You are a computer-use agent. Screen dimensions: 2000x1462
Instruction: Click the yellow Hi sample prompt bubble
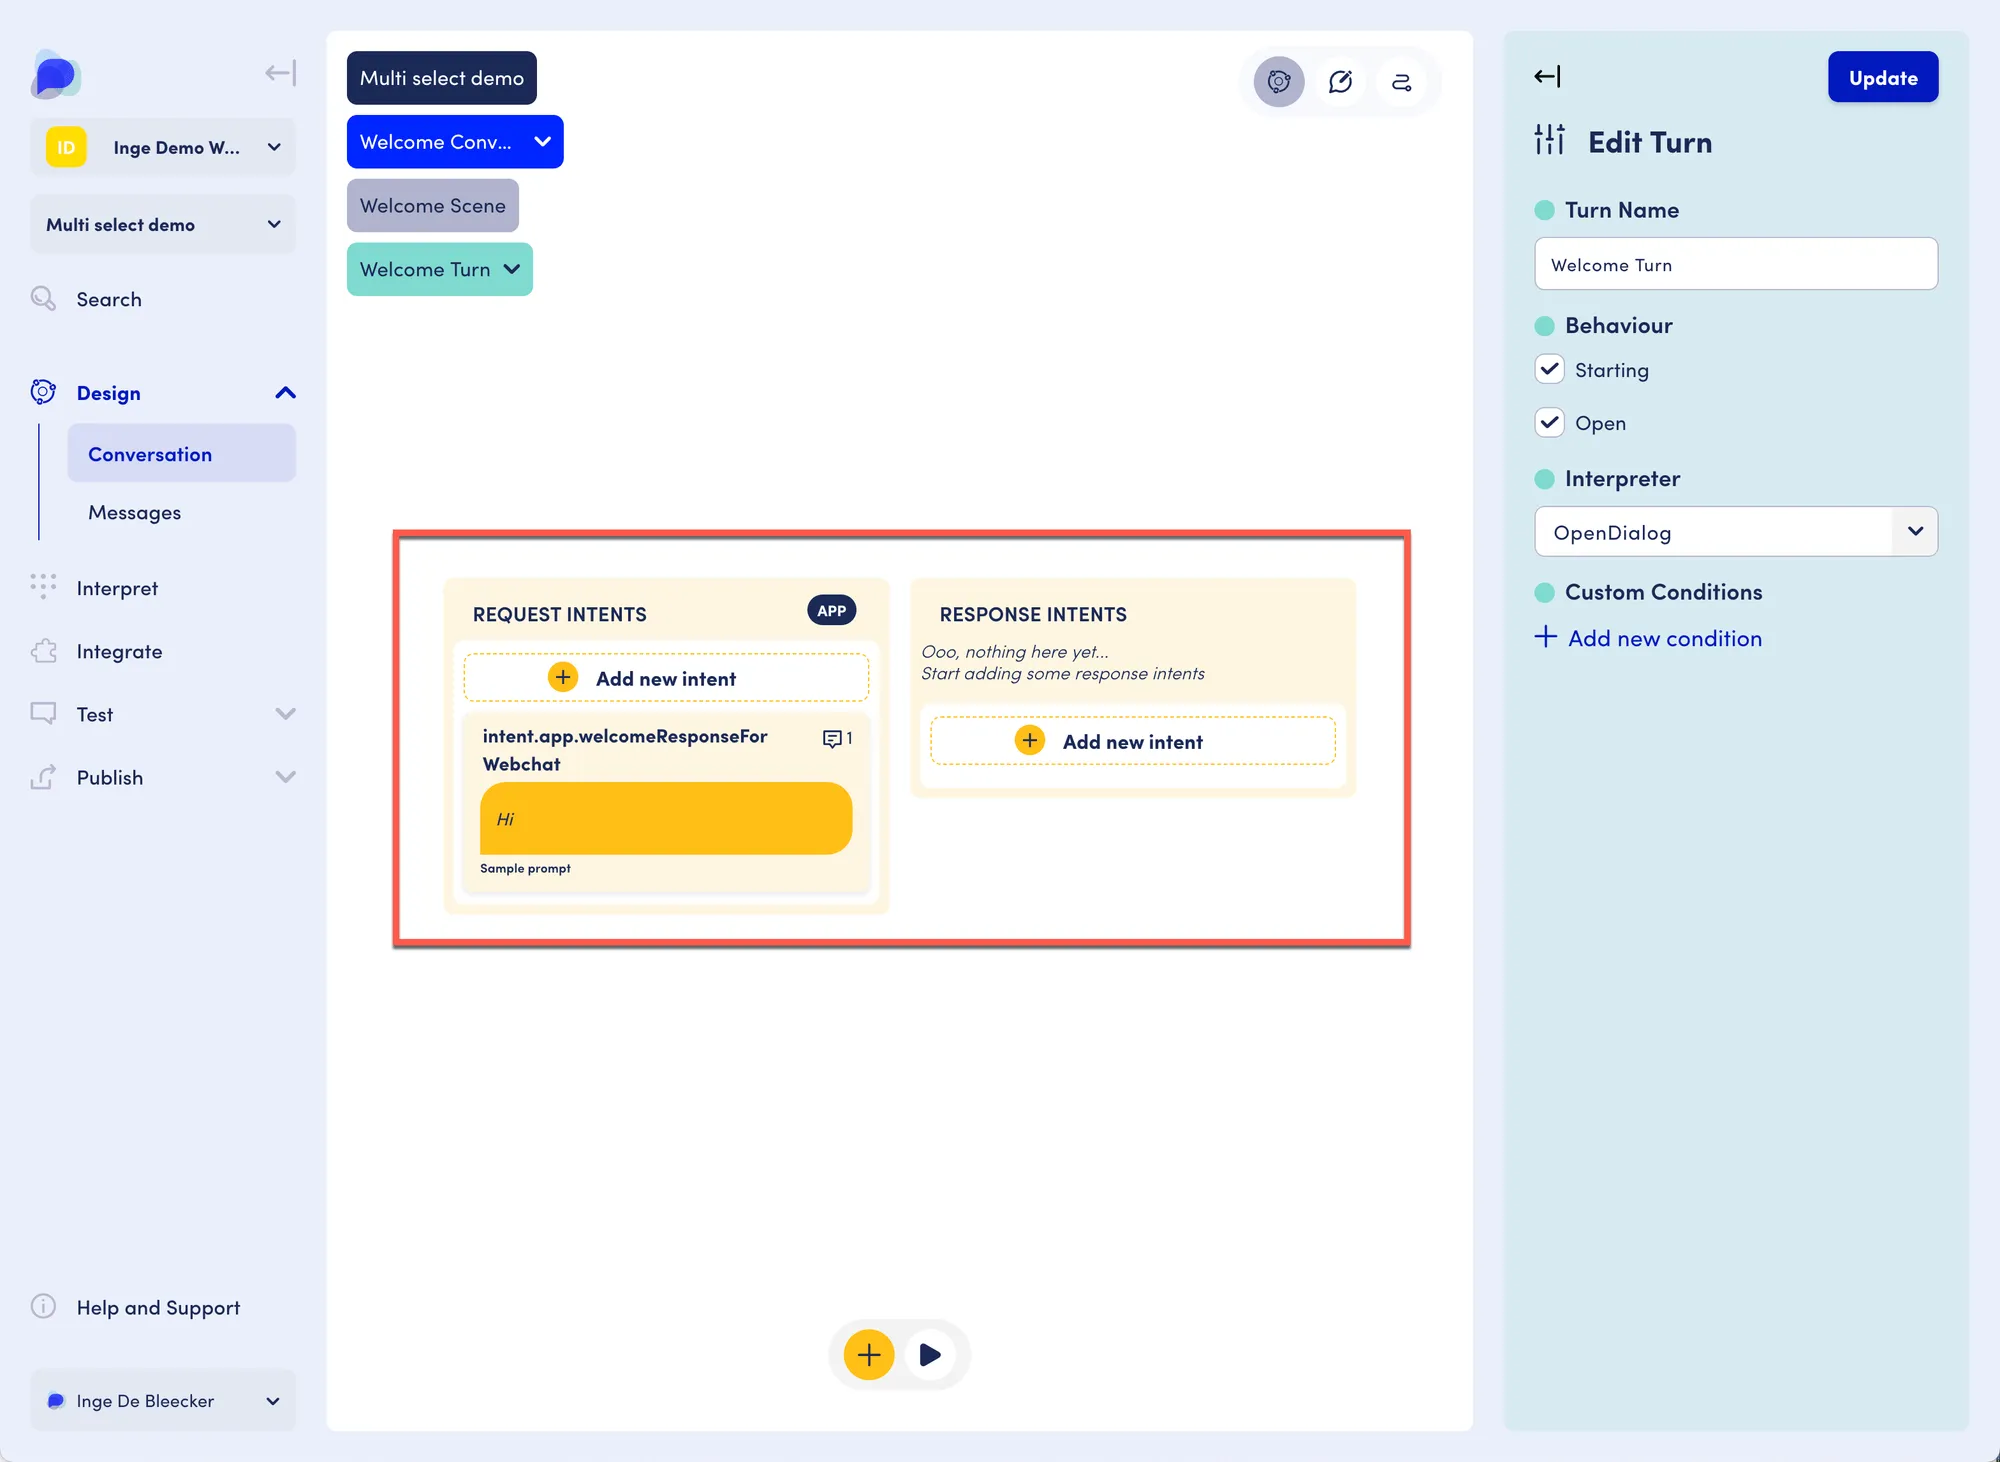coord(666,818)
